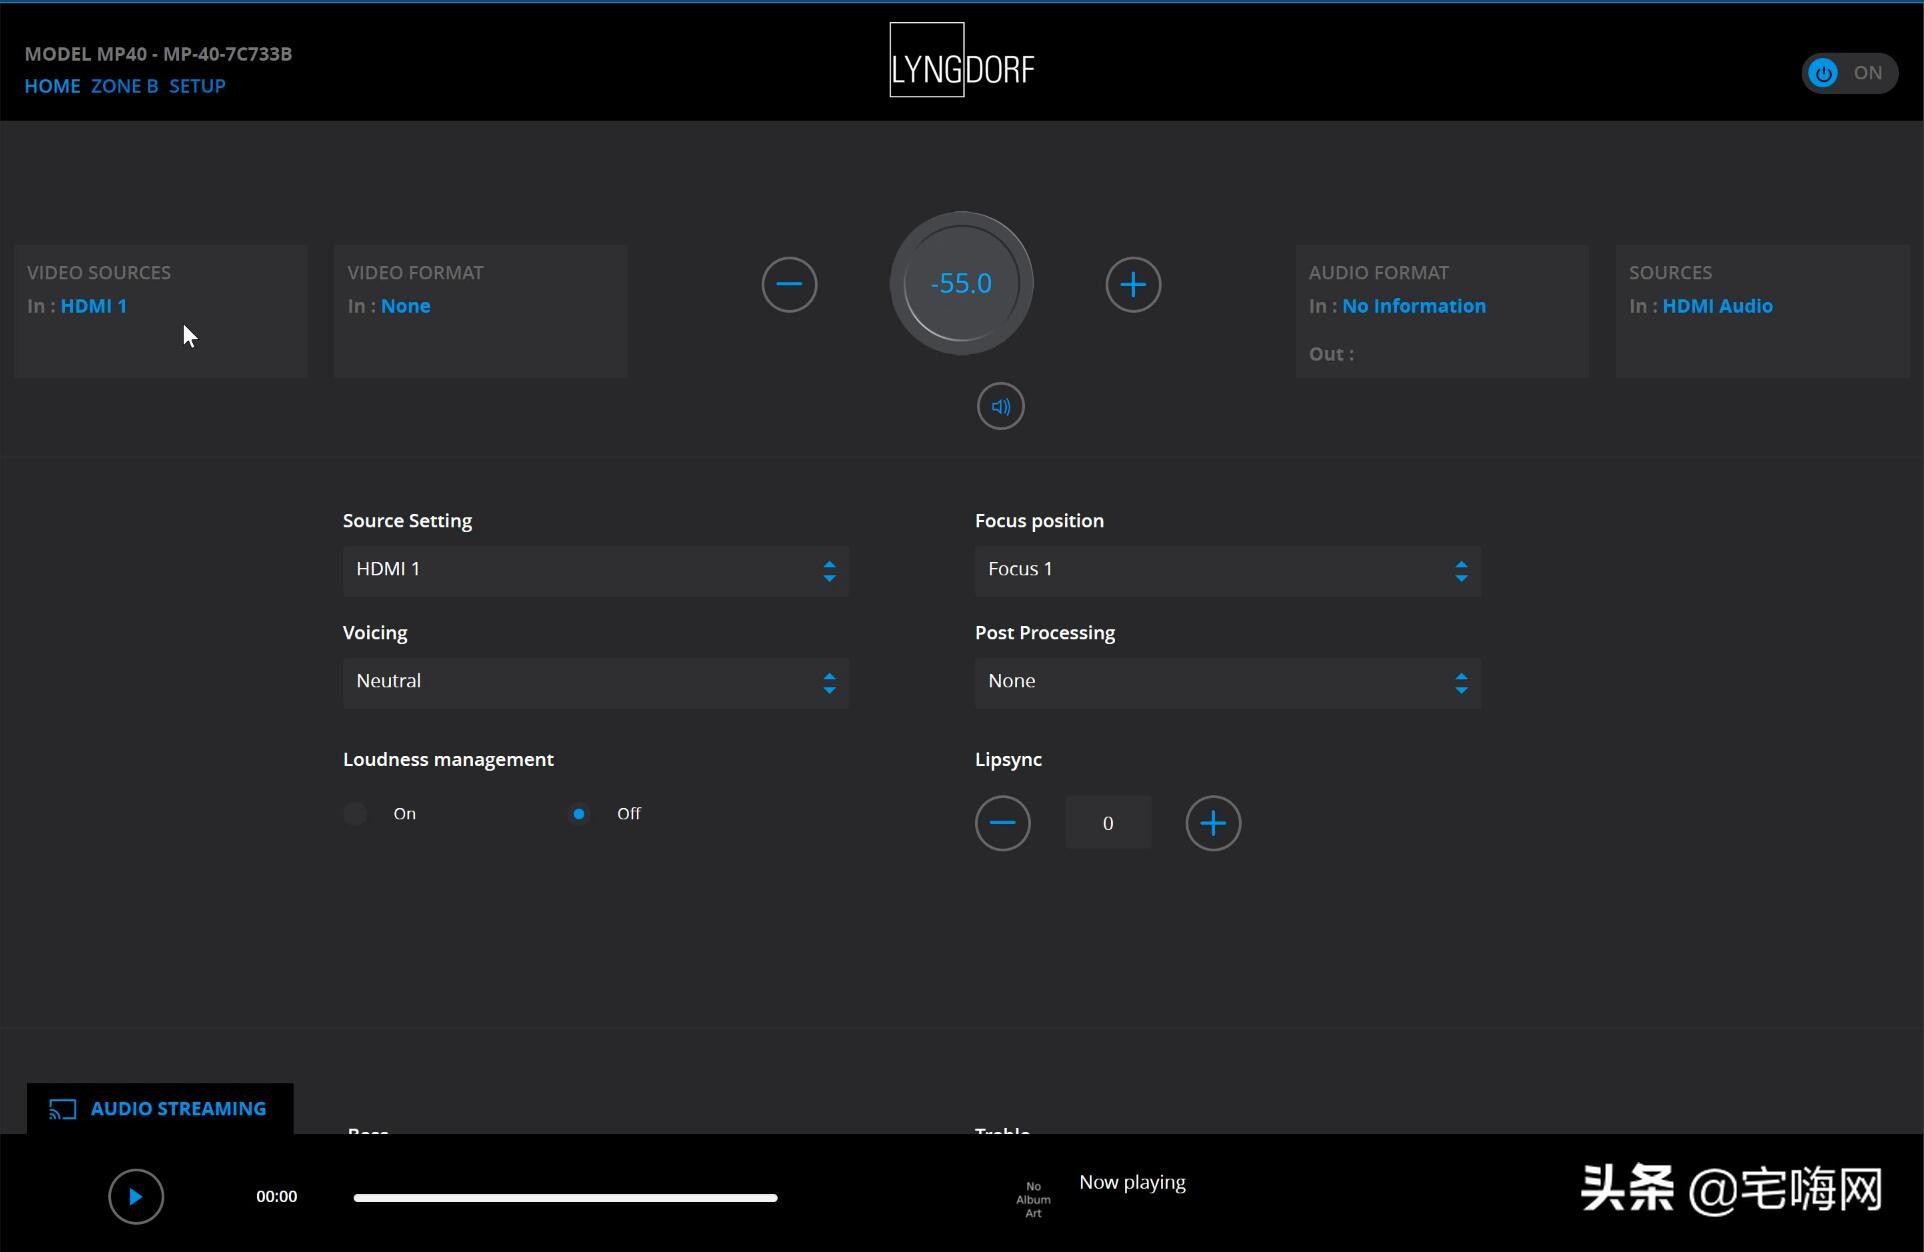
Task: Toggle the power ON switch
Action: (x=1848, y=73)
